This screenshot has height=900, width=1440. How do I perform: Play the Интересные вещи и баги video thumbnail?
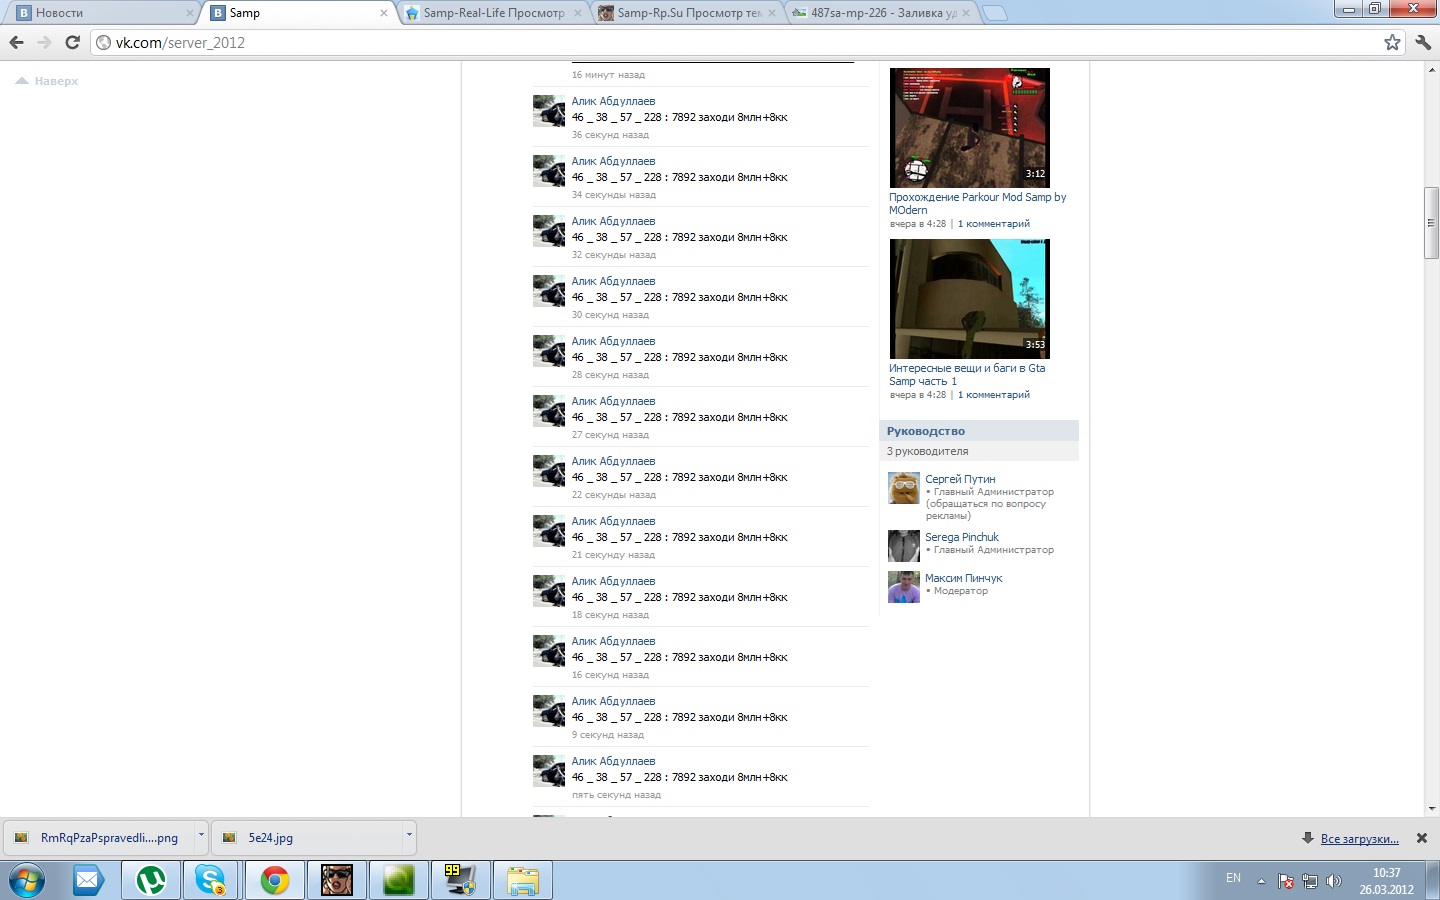click(970, 299)
